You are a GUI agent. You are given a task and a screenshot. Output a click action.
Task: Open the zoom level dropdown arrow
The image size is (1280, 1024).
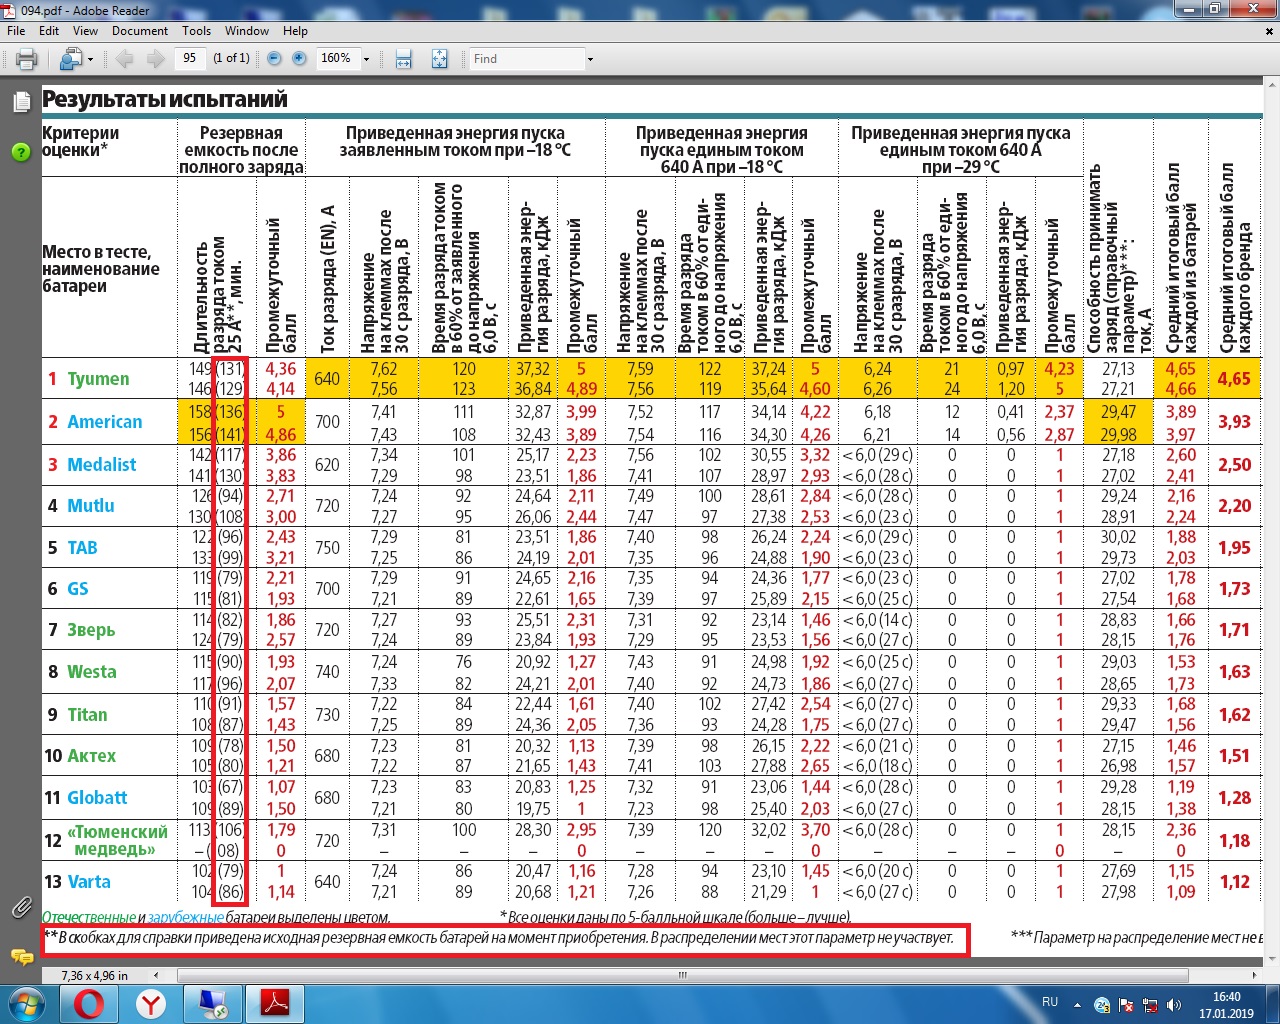(366, 59)
